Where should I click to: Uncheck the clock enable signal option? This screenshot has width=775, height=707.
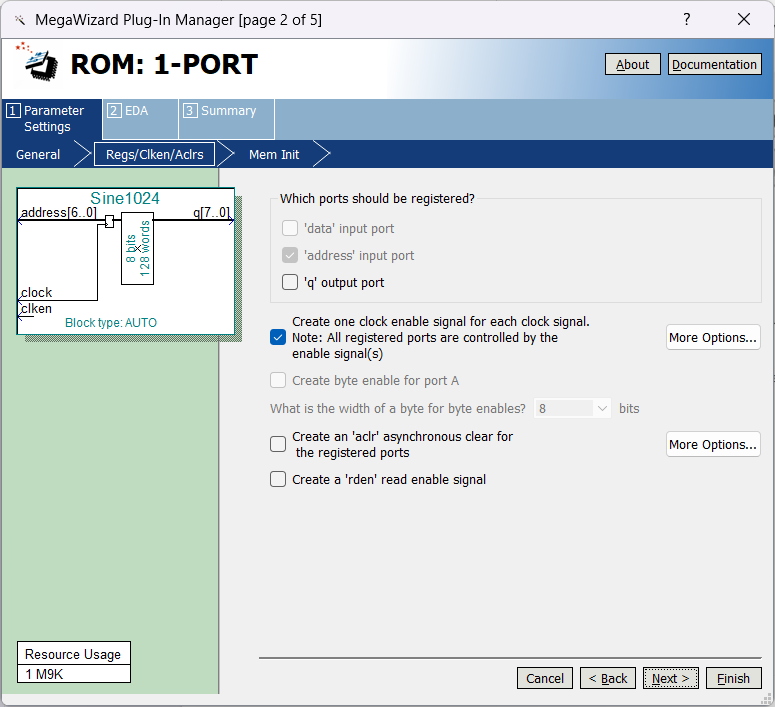pyautogui.click(x=278, y=338)
